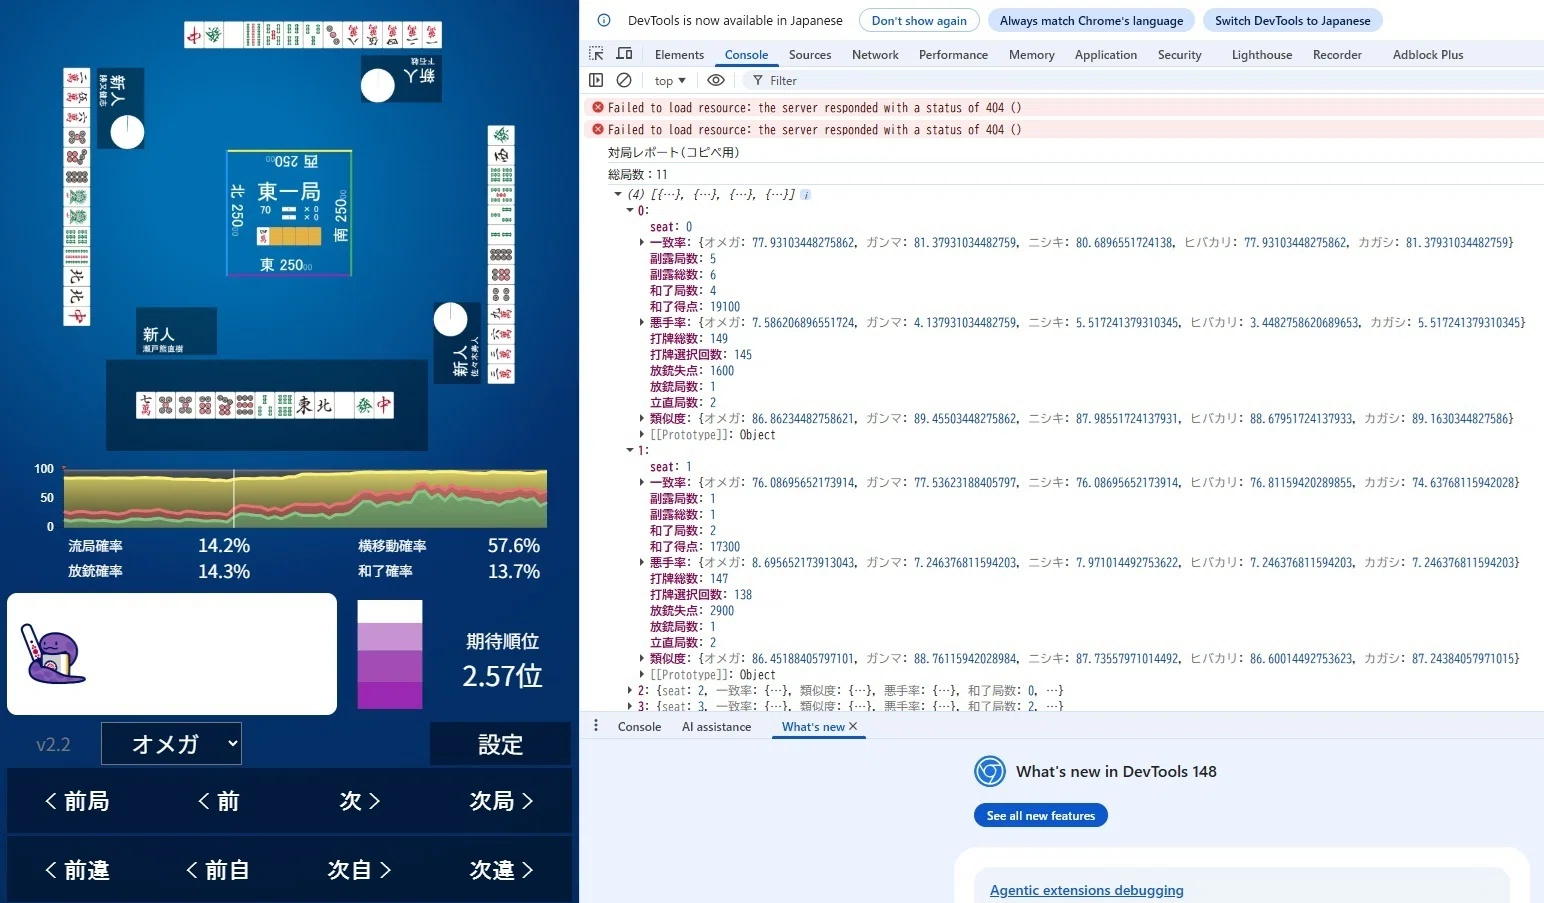This screenshot has width=1544, height=903.
Task: Click the left player's white timer circle
Action: pos(127,132)
